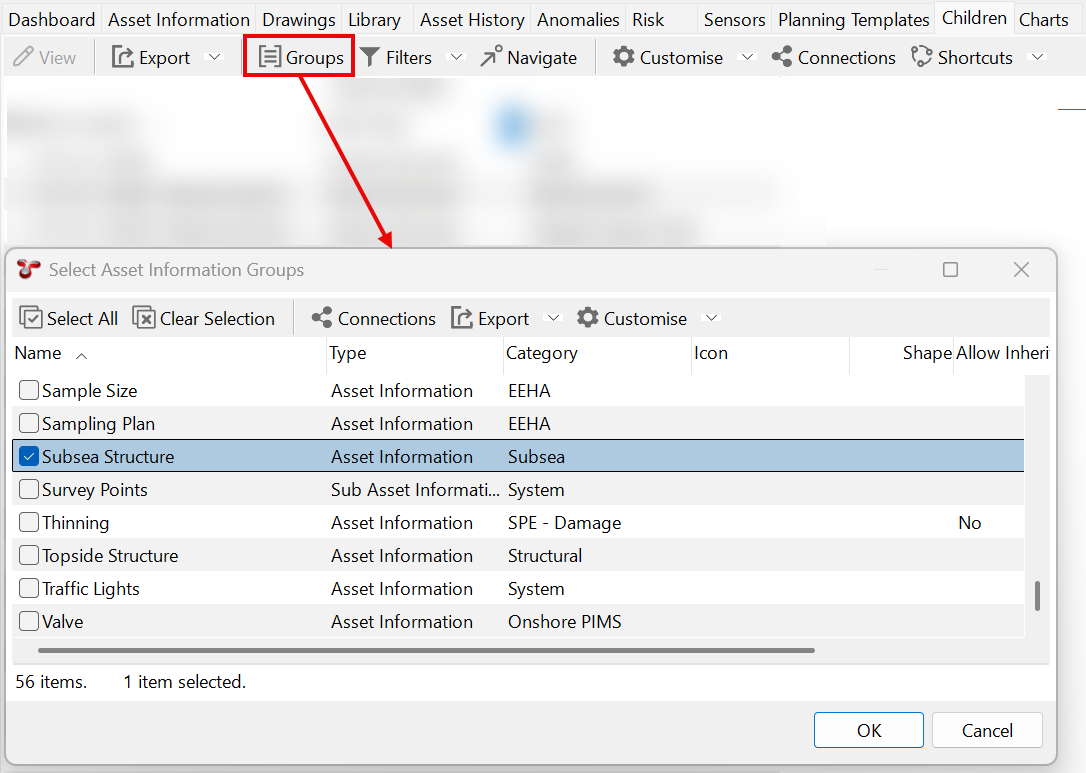
Task: Click the No value in Thinning row
Action: (970, 522)
